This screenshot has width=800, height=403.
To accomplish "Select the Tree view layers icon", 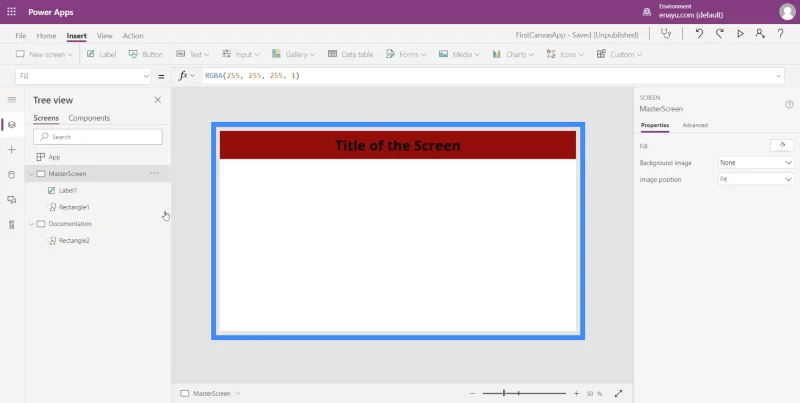I will pyautogui.click(x=12, y=124).
